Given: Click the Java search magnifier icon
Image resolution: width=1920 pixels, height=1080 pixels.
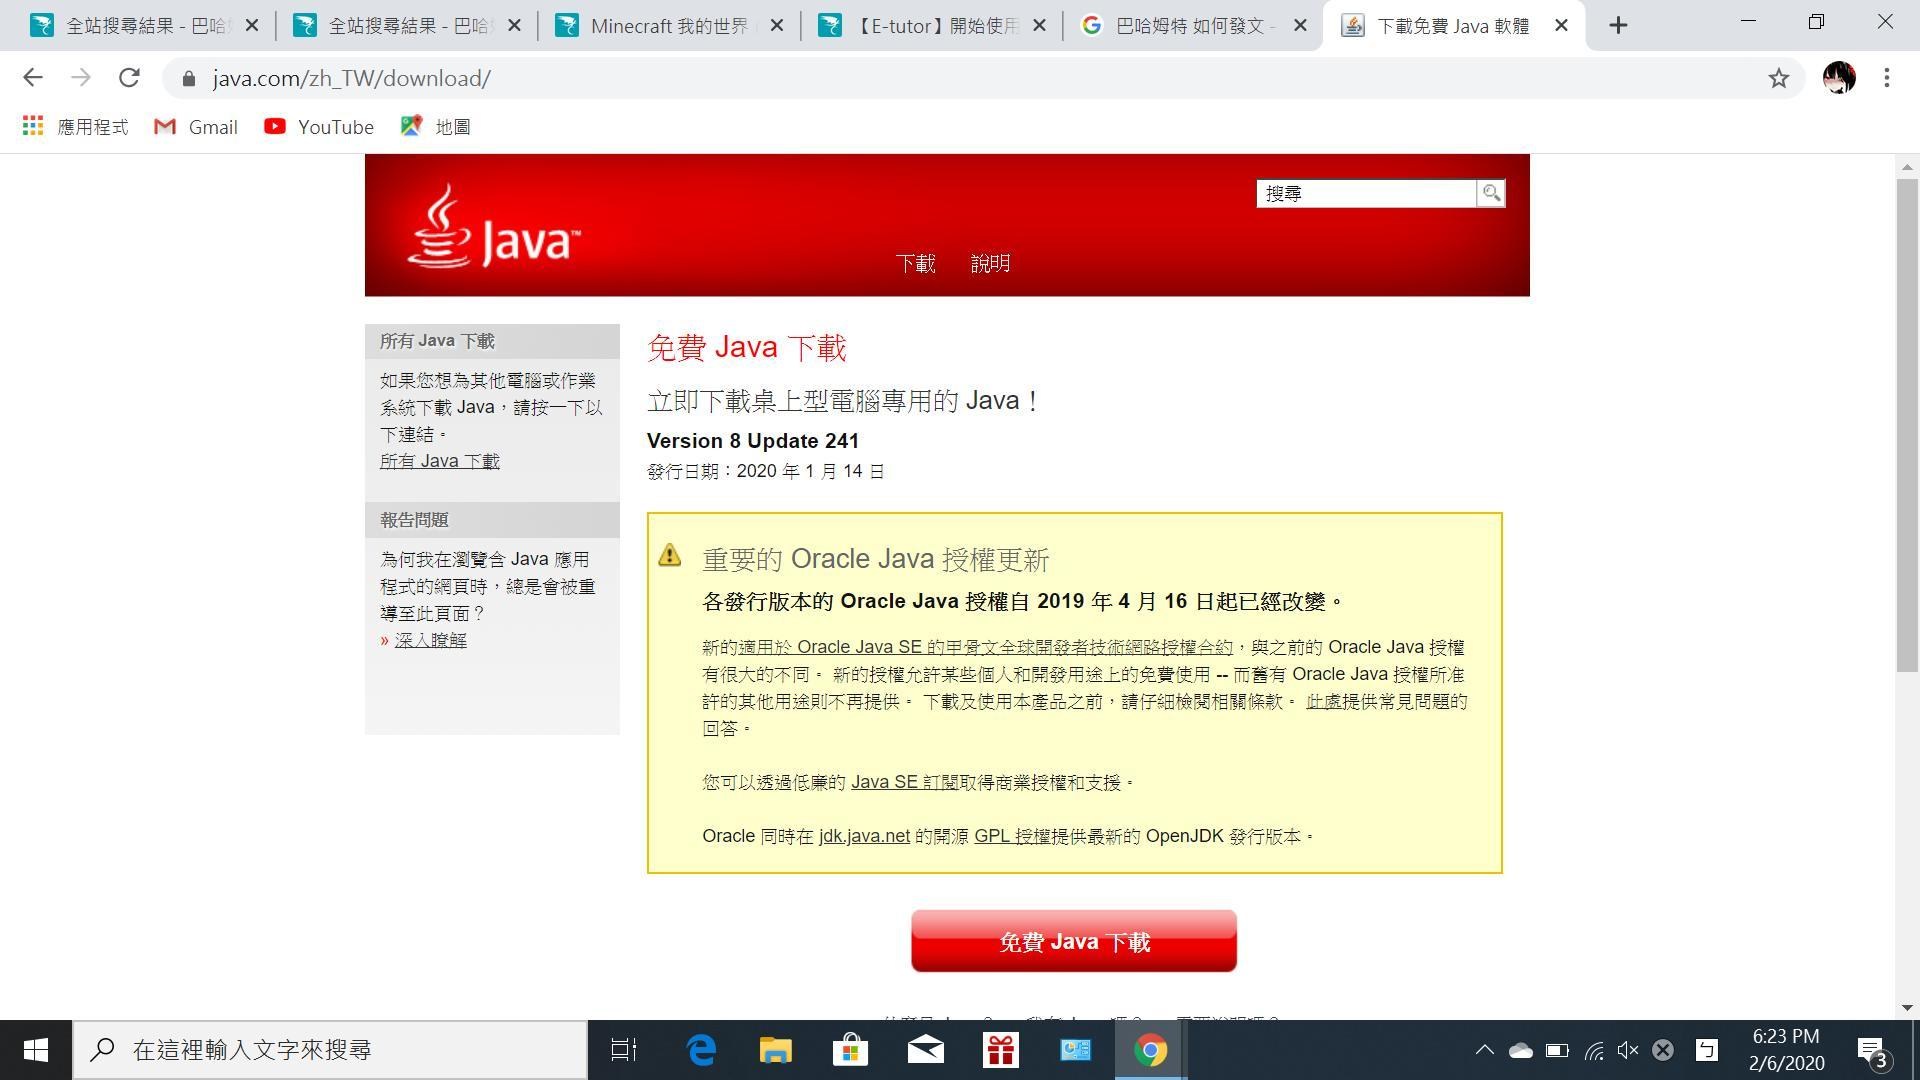Looking at the screenshot, I should [1491, 193].
